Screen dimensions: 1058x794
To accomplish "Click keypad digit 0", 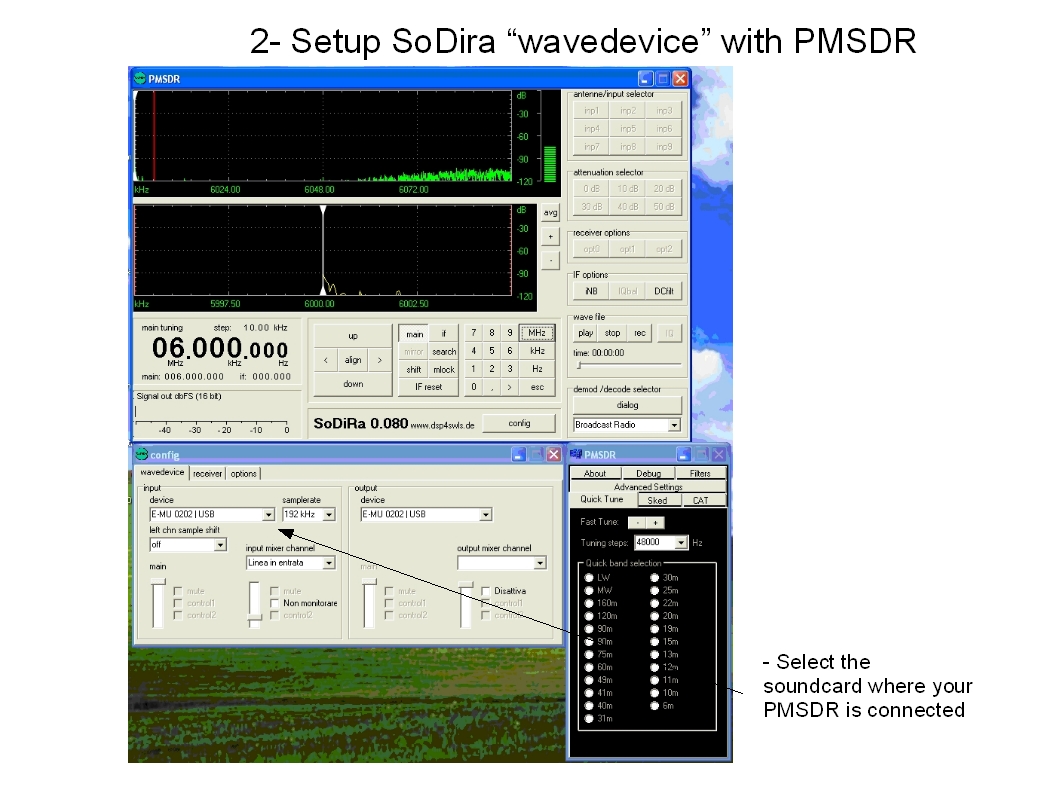I will coord(474,387).
